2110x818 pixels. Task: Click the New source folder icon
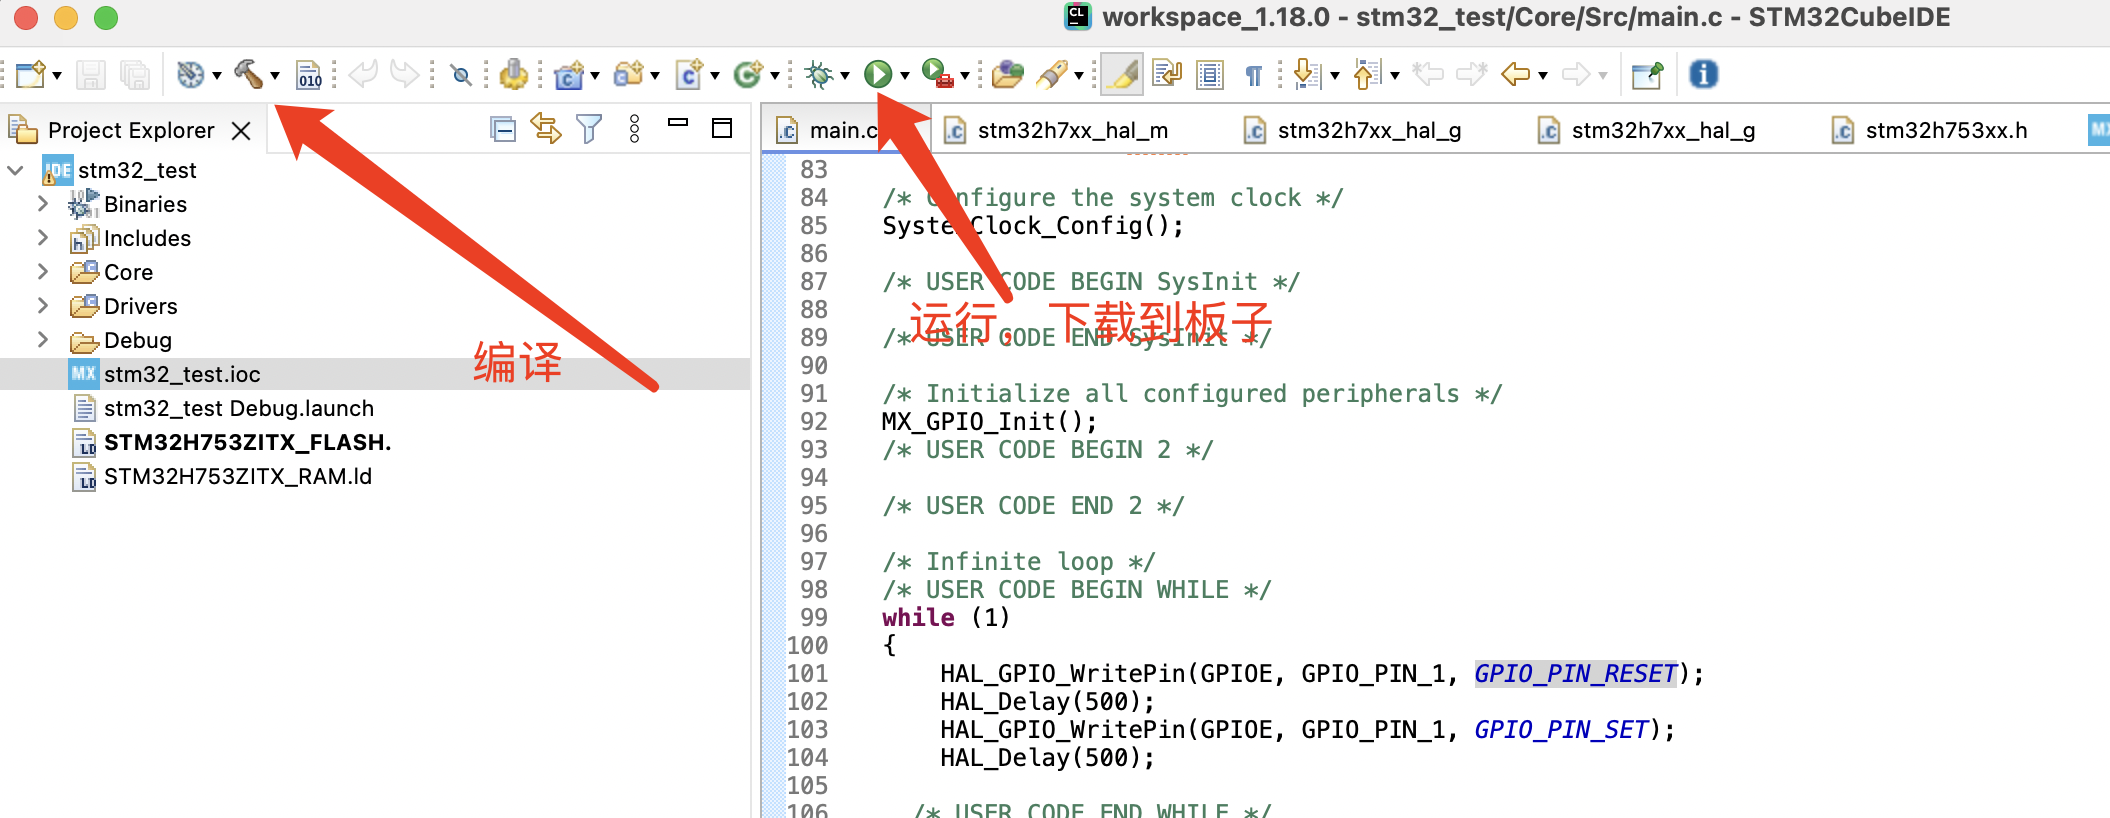tap(629, 74)
